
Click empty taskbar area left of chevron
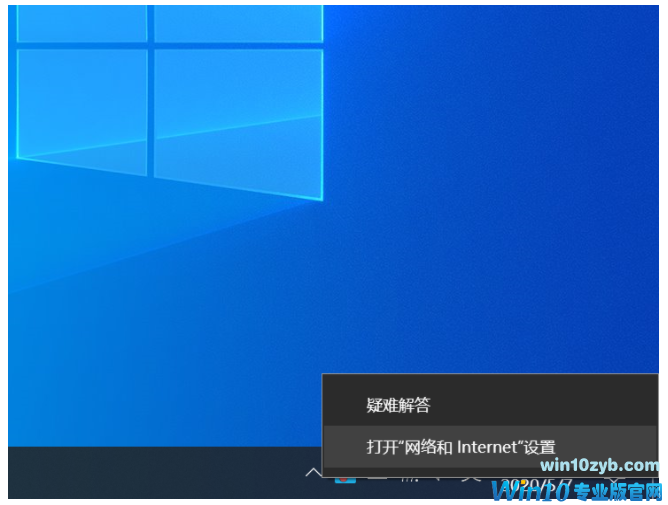point(150,473)
